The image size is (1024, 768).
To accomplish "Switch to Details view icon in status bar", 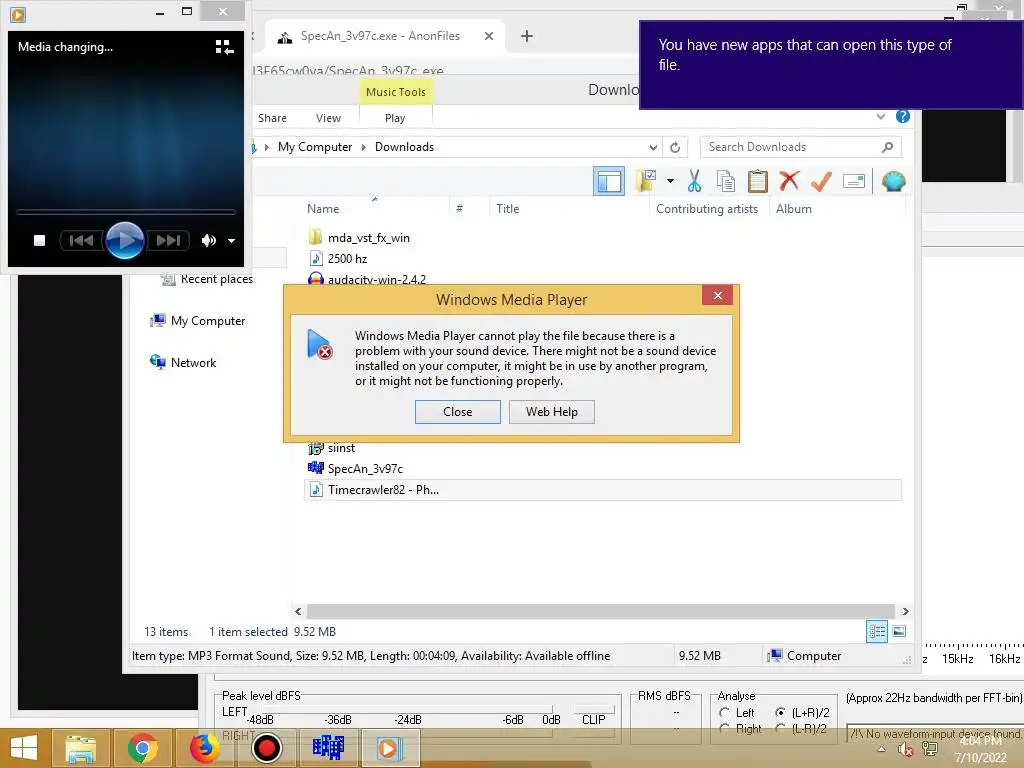I will (x=876, y=632).
